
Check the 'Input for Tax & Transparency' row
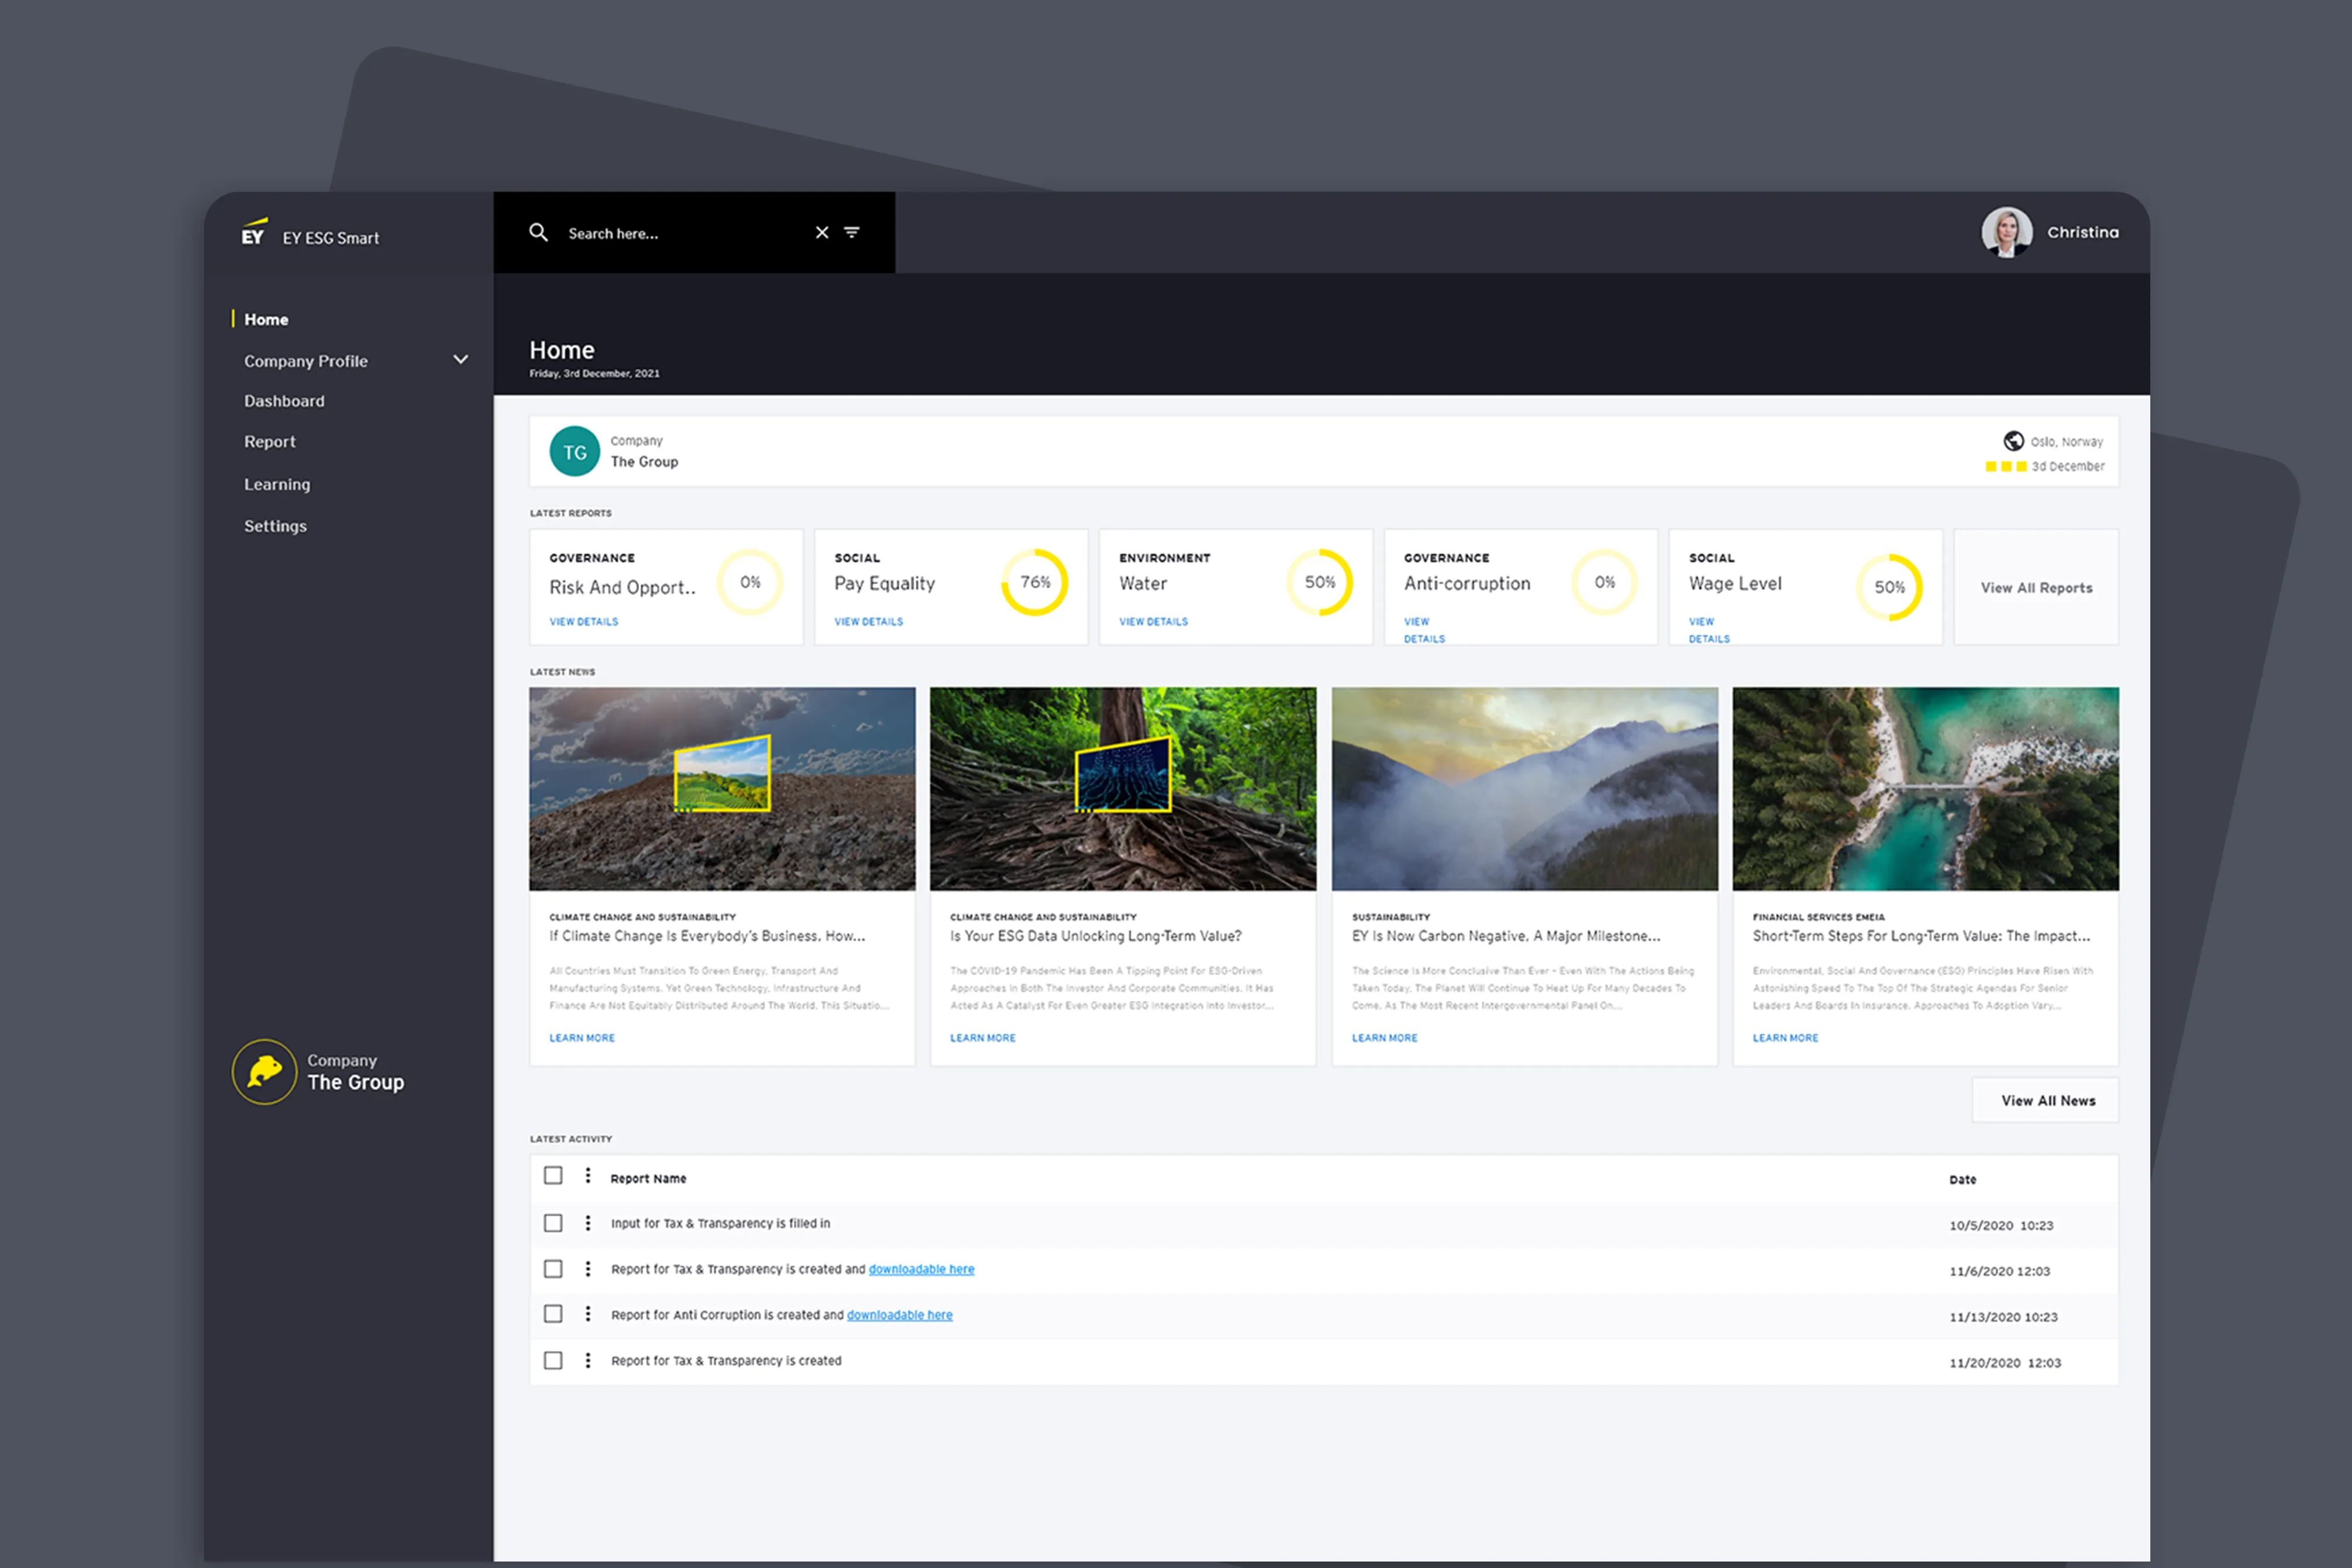click(x=553, y=1223)
